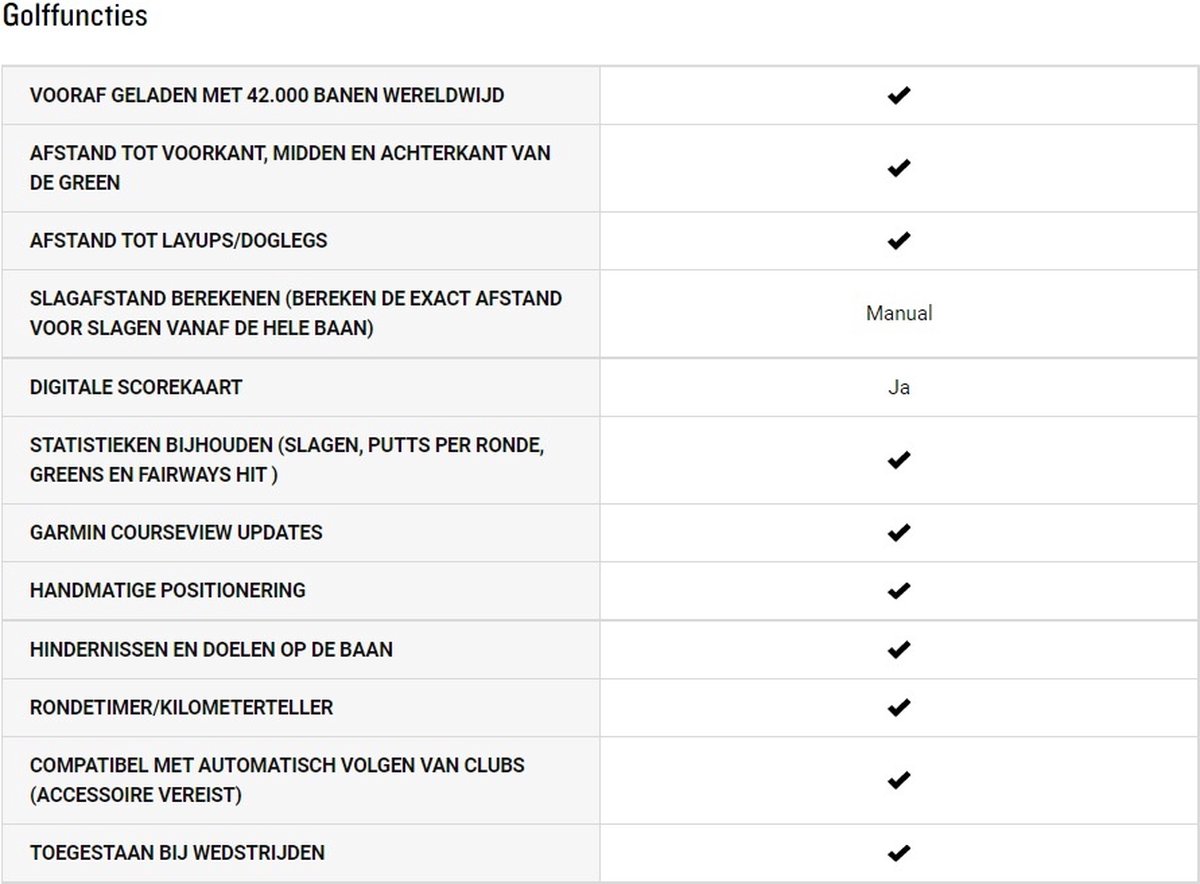The image size is (1200, 884).
Task: Click checkmark for Garmin CourseView updates
Action: click(899, 532)
